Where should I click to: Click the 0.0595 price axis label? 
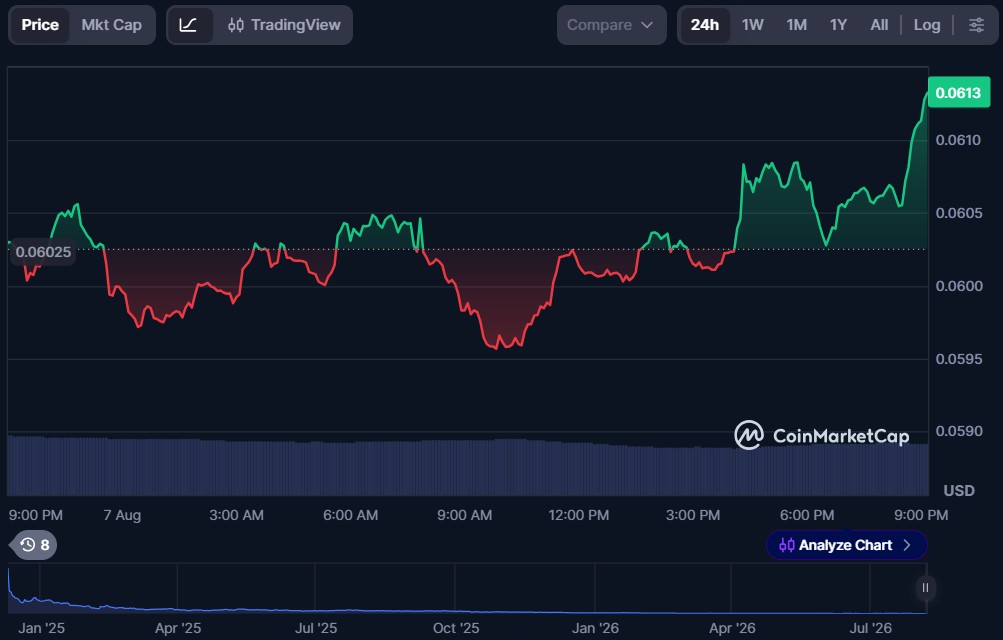958,359
